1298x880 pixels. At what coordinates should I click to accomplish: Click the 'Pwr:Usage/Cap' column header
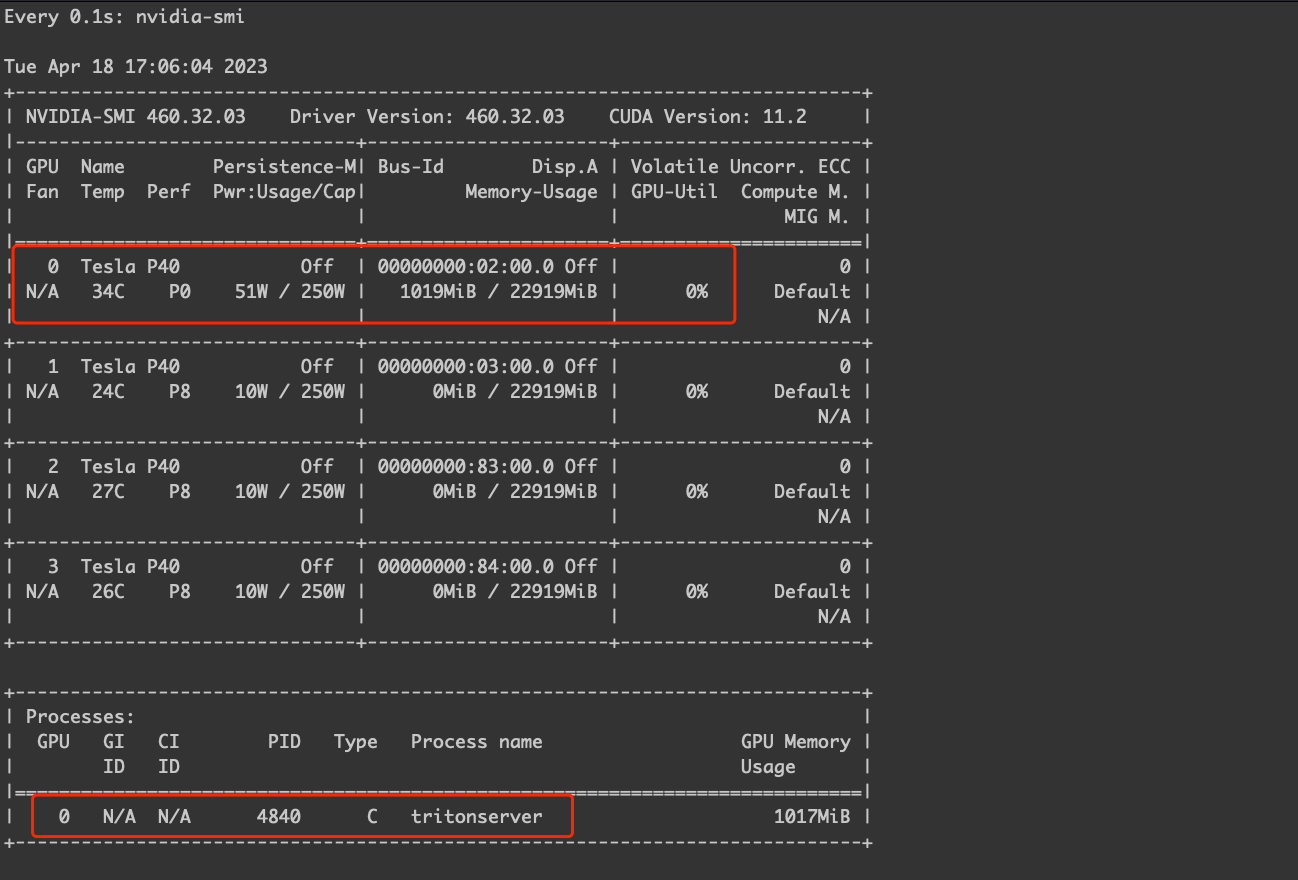point(284,192)
